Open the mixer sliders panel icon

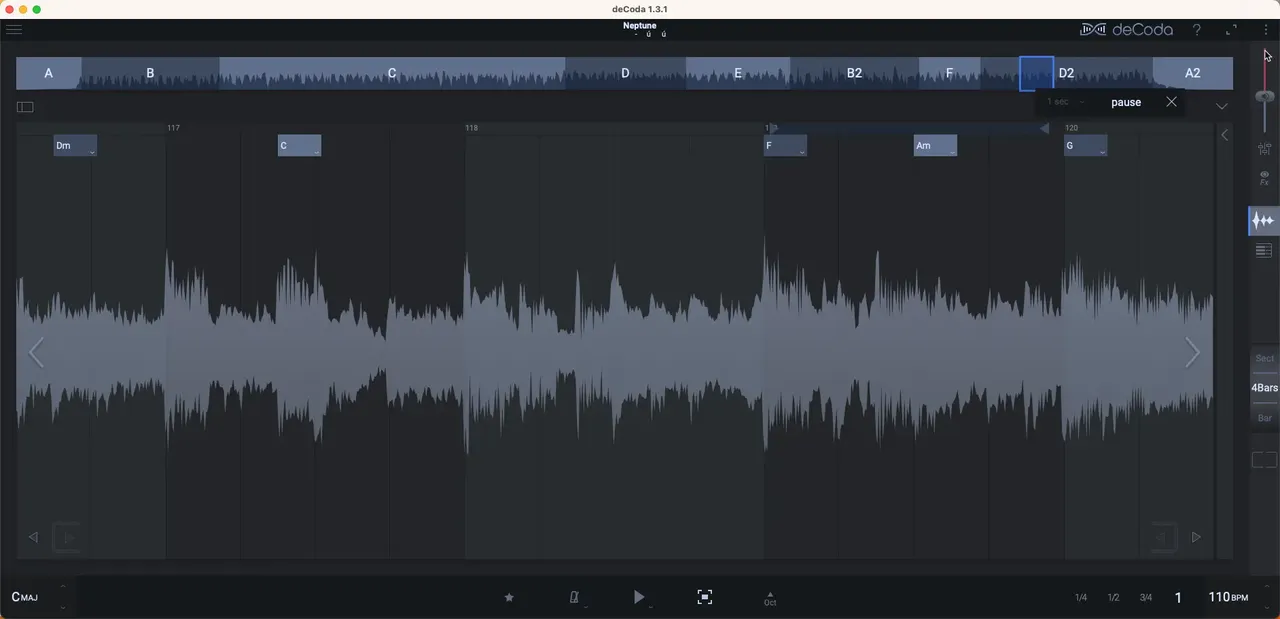click(x=1264, y=150)
